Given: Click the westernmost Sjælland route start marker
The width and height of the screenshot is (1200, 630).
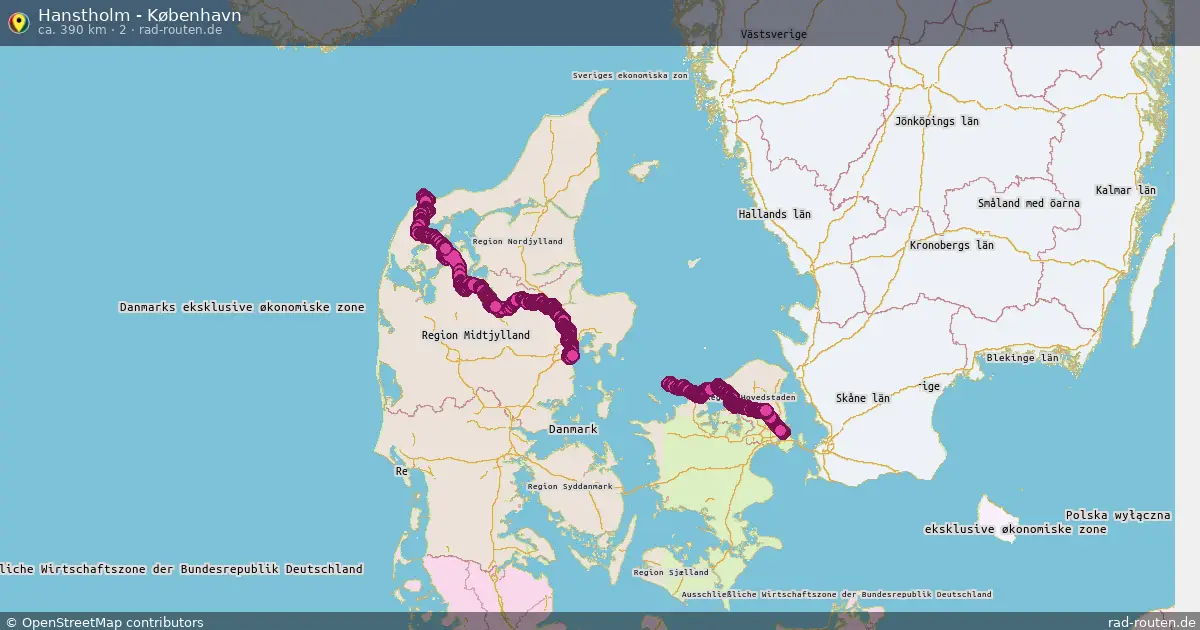Looking at the screenshot, I should [x=669, y=383].
